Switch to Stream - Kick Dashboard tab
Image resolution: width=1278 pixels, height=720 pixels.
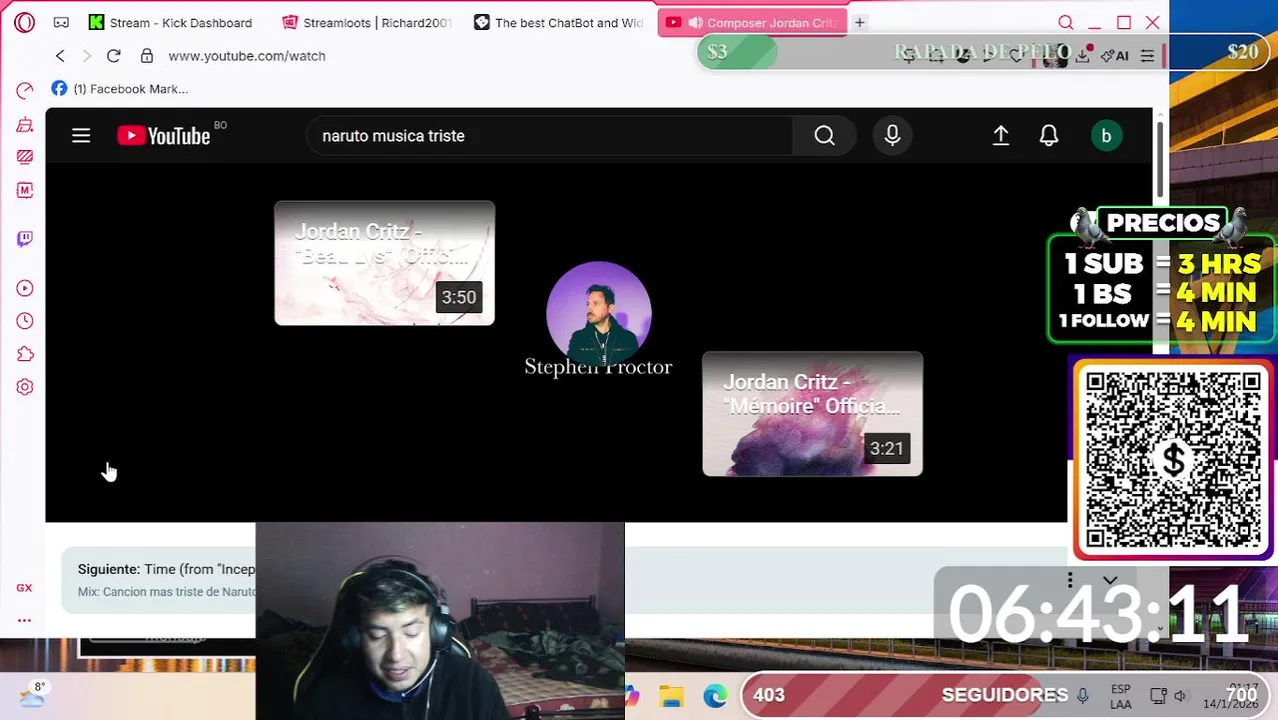(x=172, y=22)
